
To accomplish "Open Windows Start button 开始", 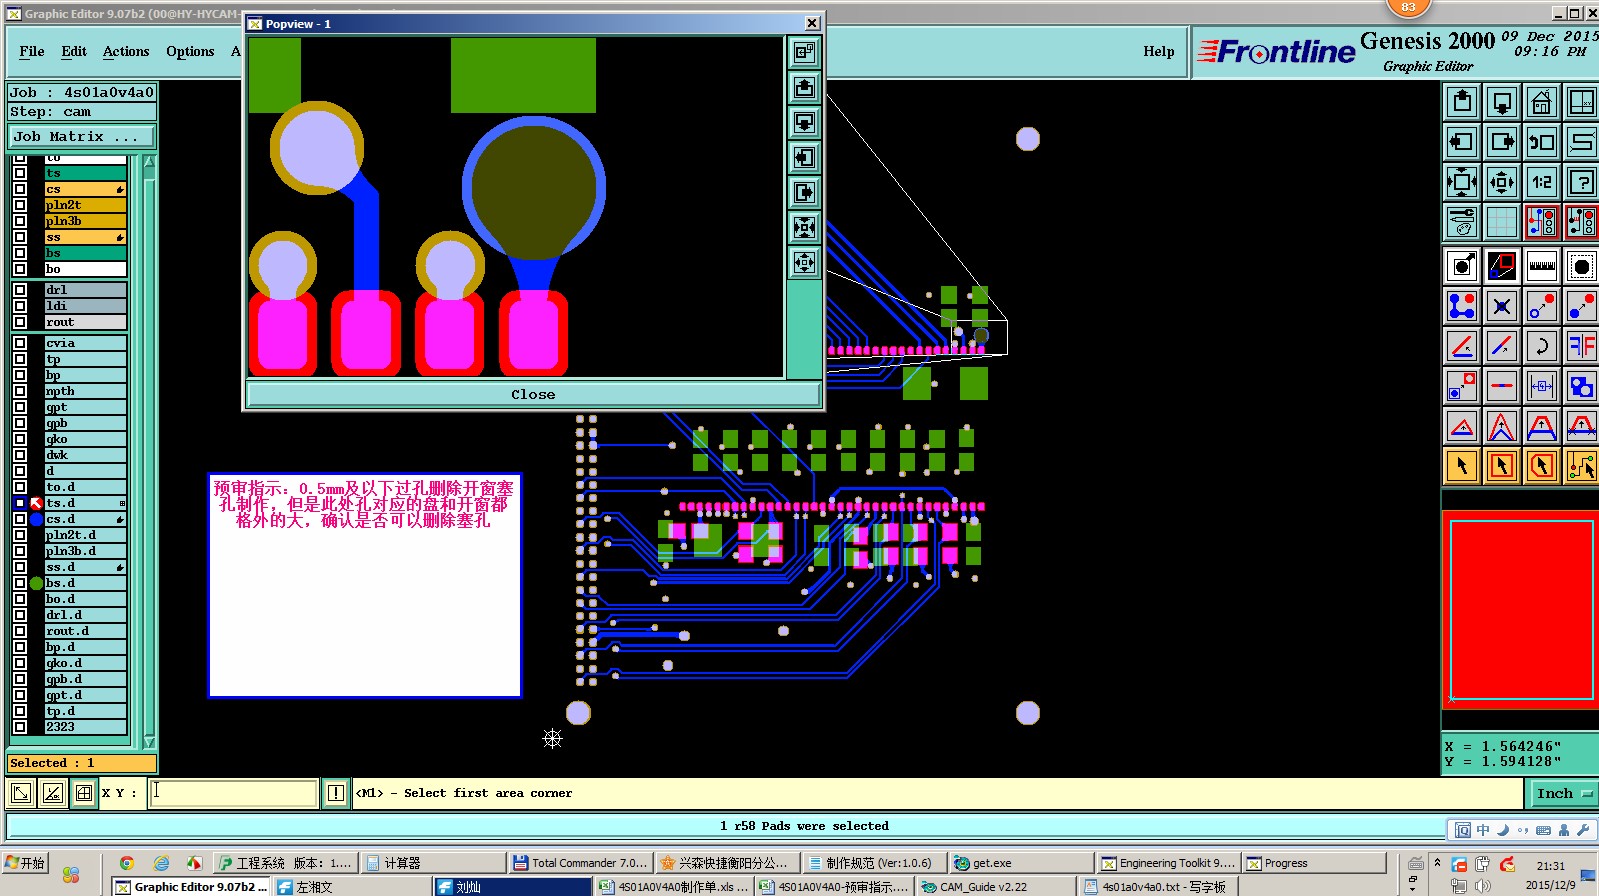I will coord(26,863).
